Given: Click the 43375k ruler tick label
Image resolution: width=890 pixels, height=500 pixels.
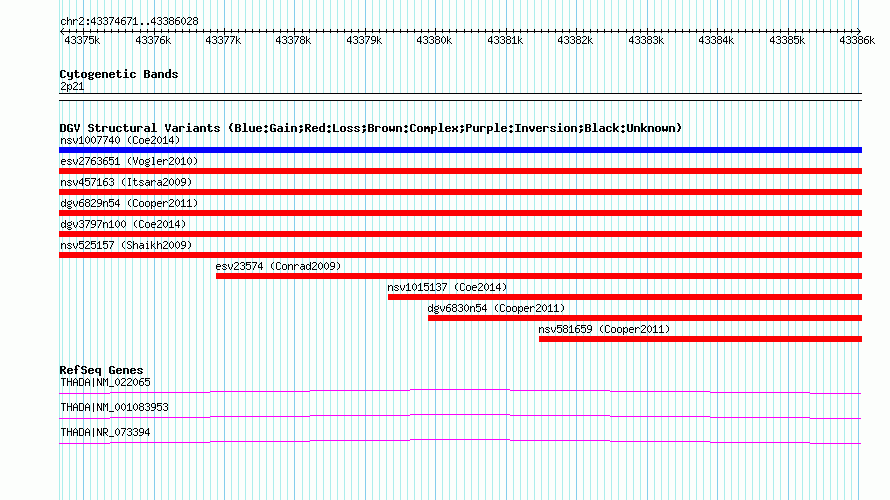Looking at the screenshot, I should [82, 40].
